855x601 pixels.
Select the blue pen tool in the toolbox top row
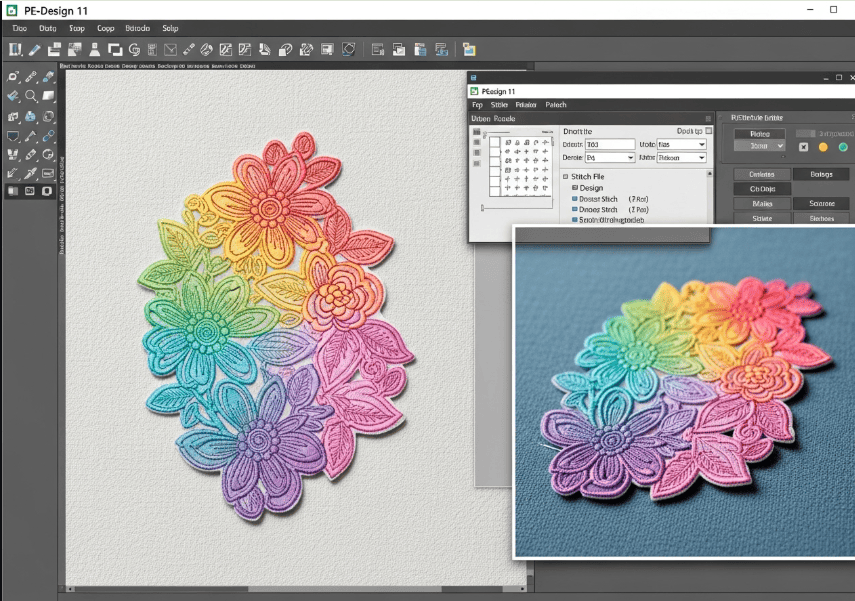(x=49, y=77)
